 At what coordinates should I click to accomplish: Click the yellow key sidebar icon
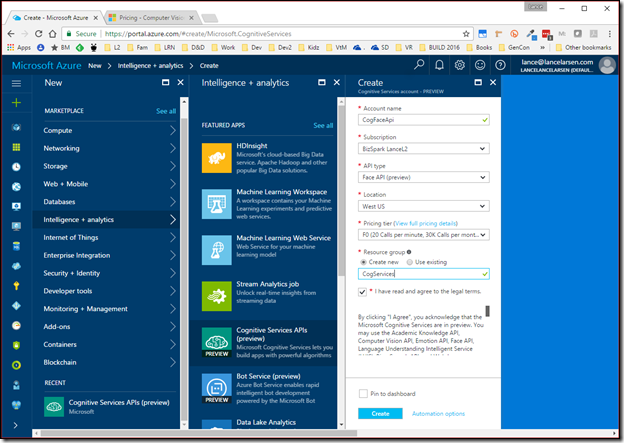(x=16, y=286)
